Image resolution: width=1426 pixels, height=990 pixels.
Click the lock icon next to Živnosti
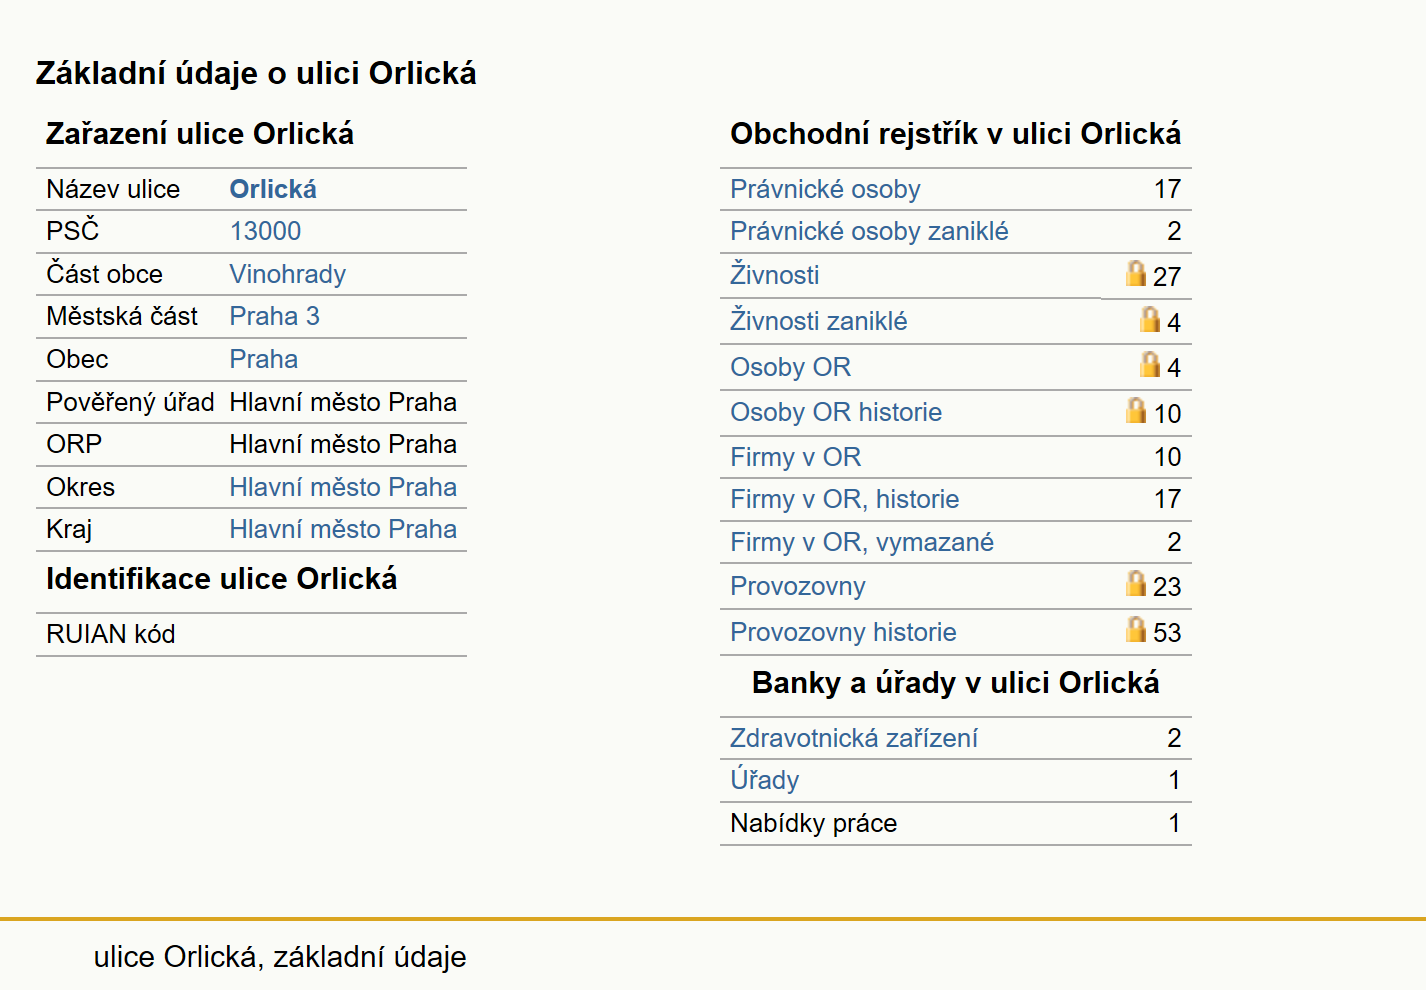click(x=1135, y=273)
